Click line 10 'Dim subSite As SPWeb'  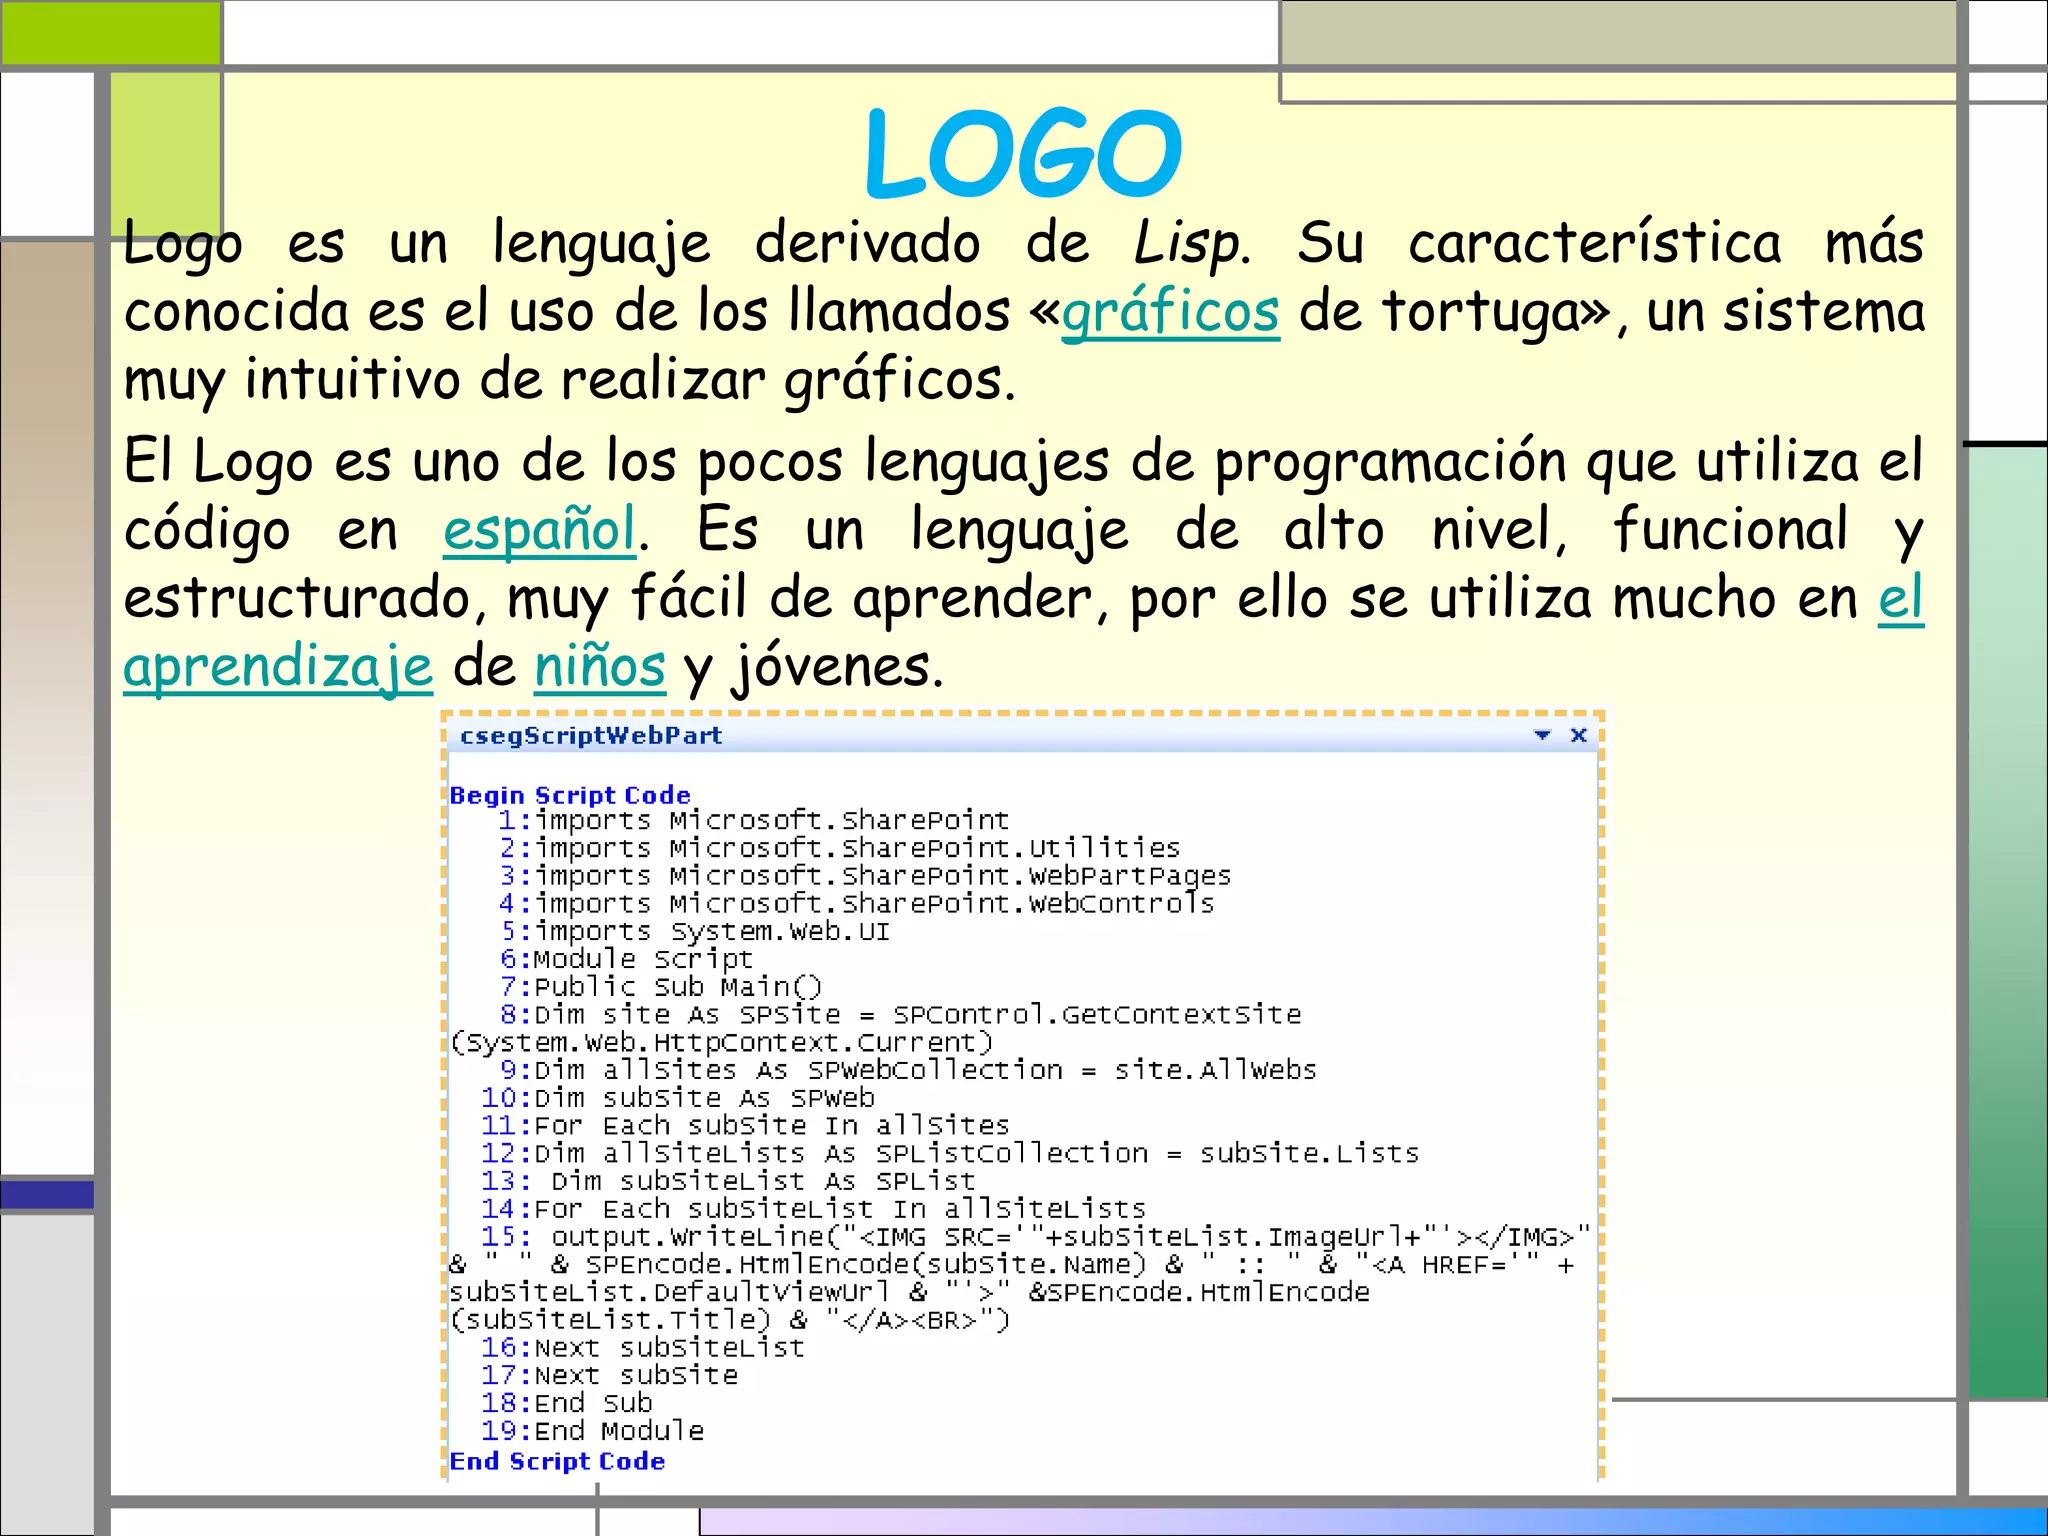(x=678, y=1099)
